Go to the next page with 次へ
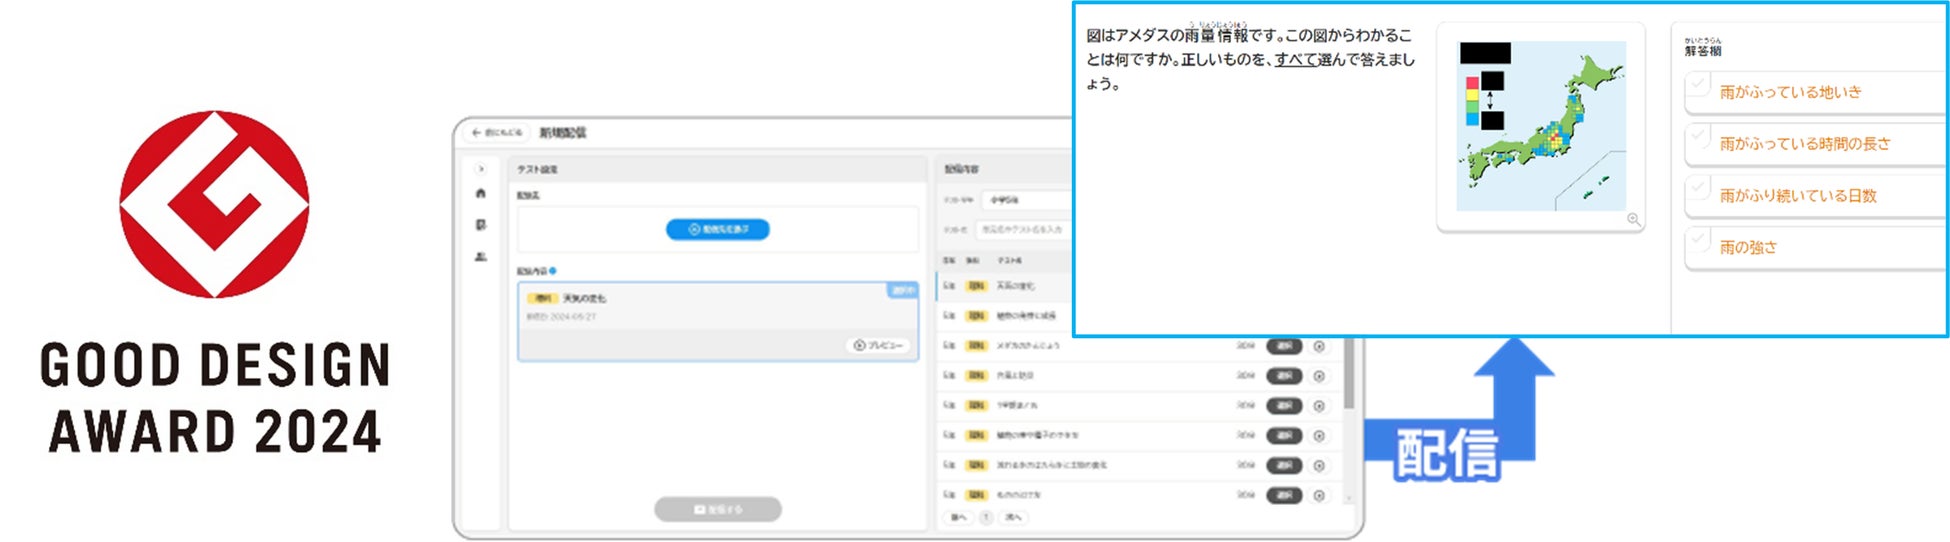Viewport: 1950px width, 542px height. click(x=1013, y=518)
